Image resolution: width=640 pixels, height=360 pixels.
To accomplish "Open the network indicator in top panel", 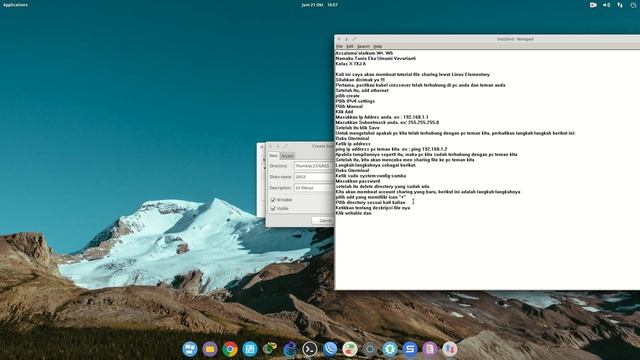I will (620, 5).
